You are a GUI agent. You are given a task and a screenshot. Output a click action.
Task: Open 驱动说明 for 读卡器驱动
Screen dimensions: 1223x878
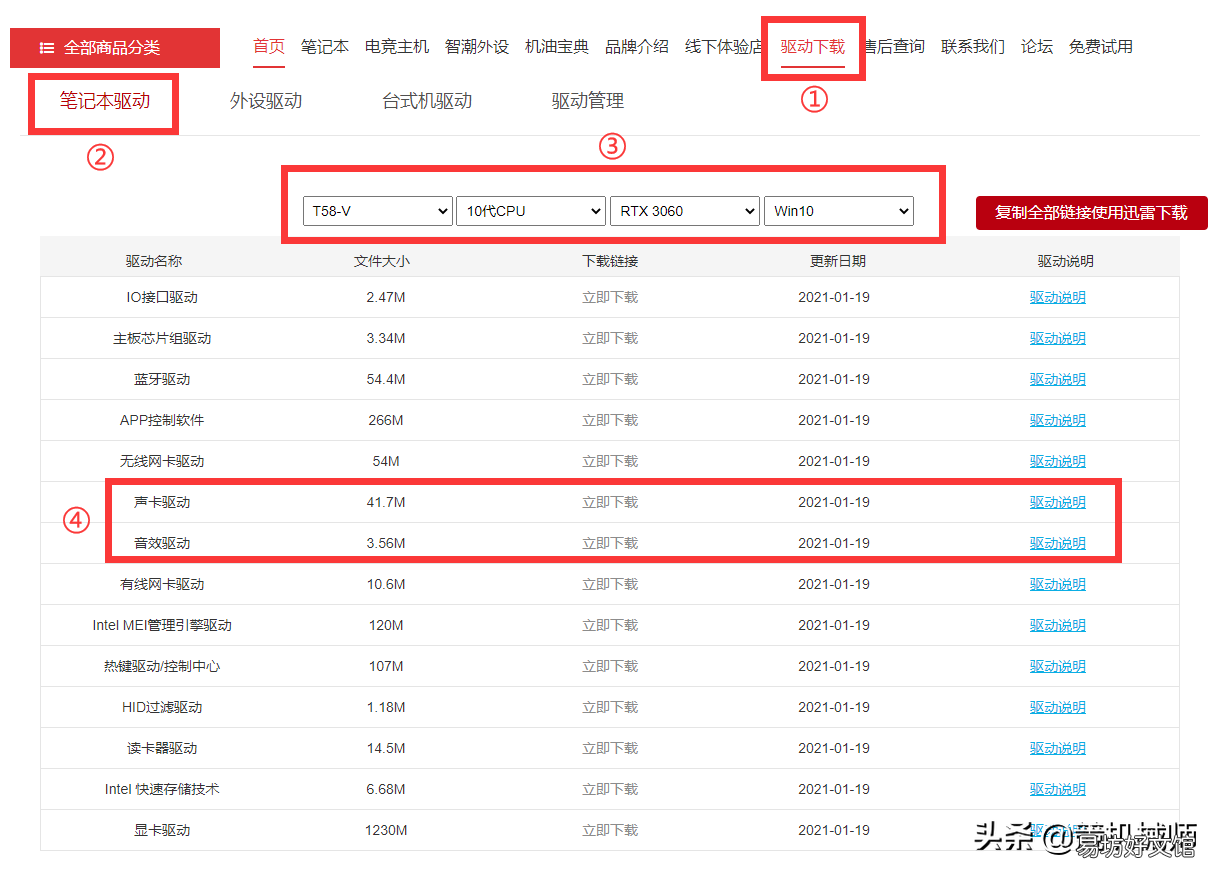(x=1058, y=748)
